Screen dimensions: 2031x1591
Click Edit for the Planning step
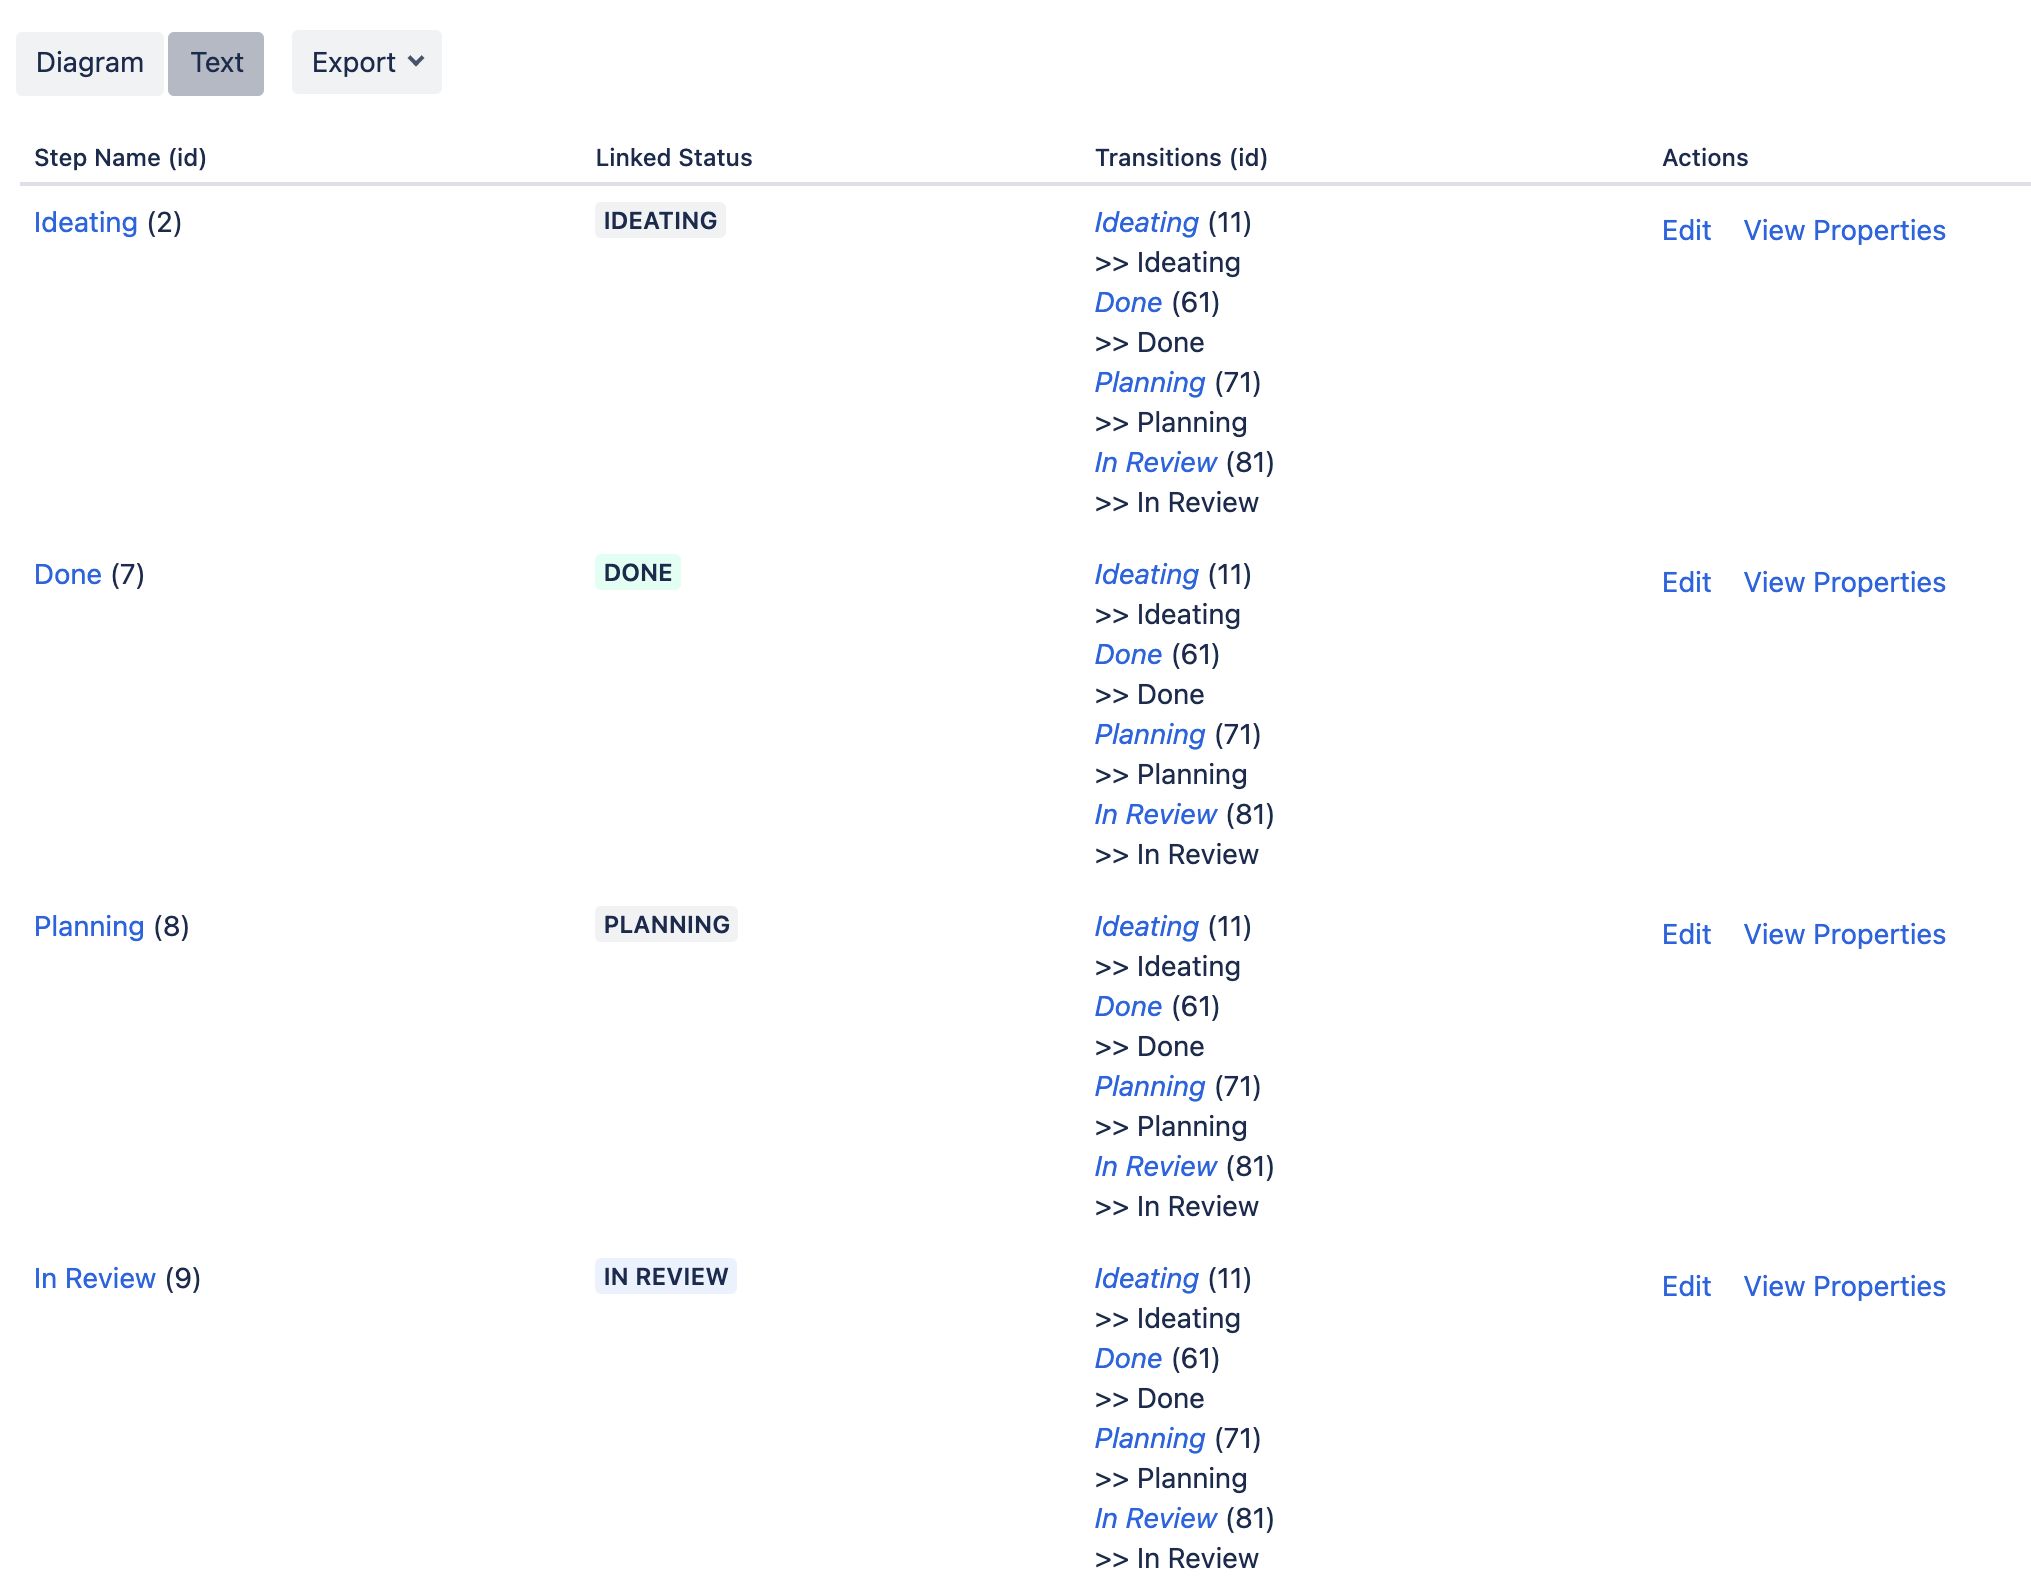pyautogui.click(x=1686, y=934)
